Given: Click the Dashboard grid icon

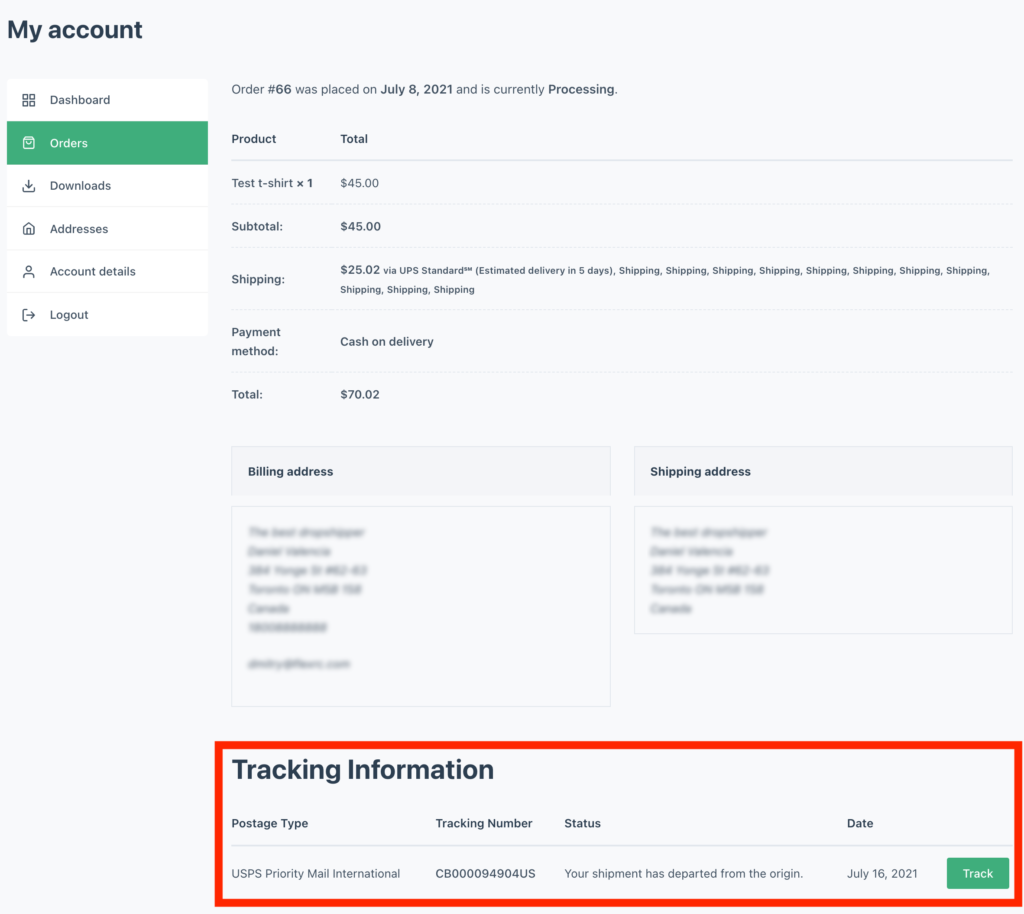Looking at the screenshot, I should [29, 100].
